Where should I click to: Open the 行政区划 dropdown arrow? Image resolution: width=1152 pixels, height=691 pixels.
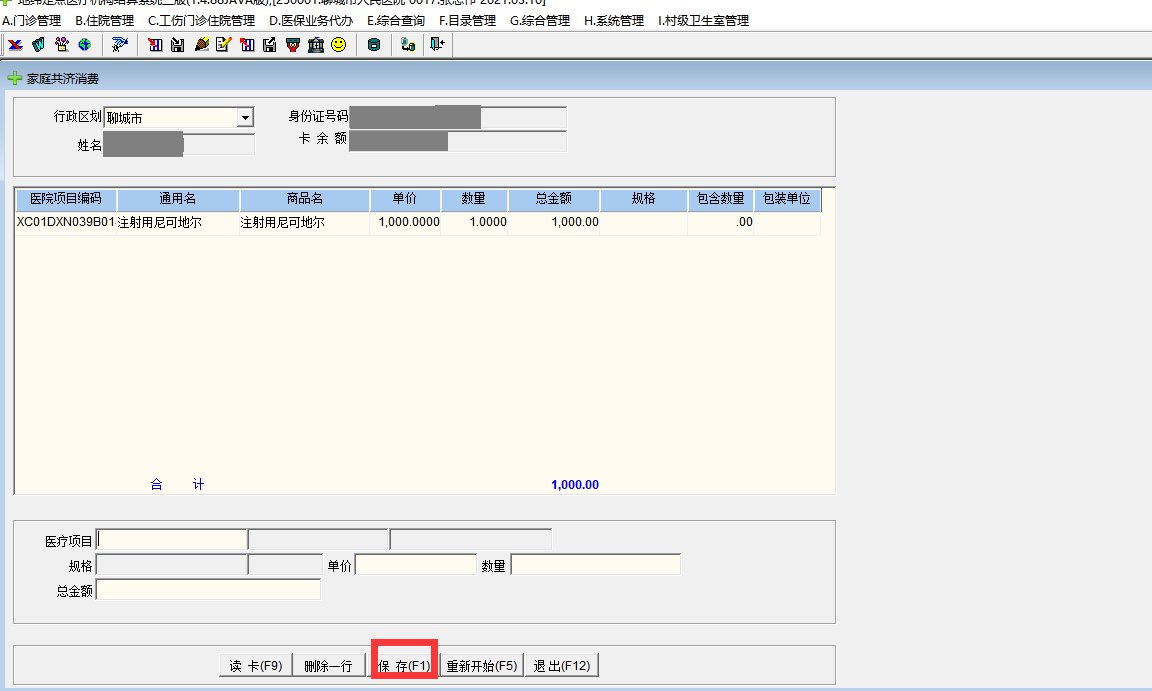coord(245,118)
